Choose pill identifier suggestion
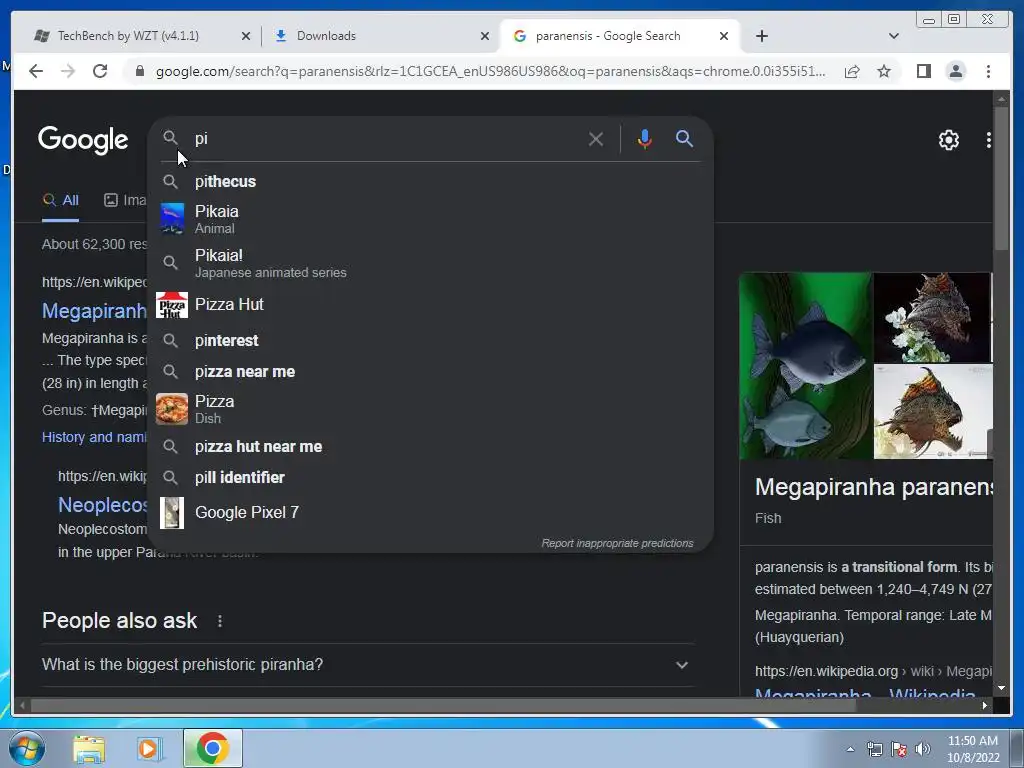The width and height of the screenshot is (1024, 768). (430, 477)
